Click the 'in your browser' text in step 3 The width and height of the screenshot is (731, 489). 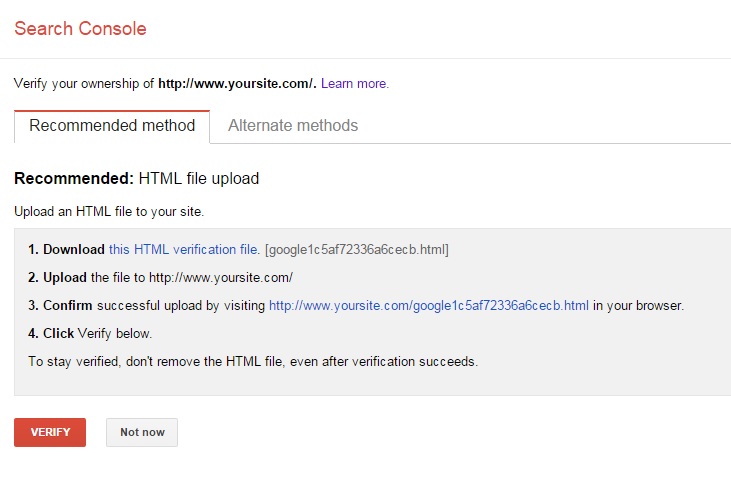coord(638,306)
